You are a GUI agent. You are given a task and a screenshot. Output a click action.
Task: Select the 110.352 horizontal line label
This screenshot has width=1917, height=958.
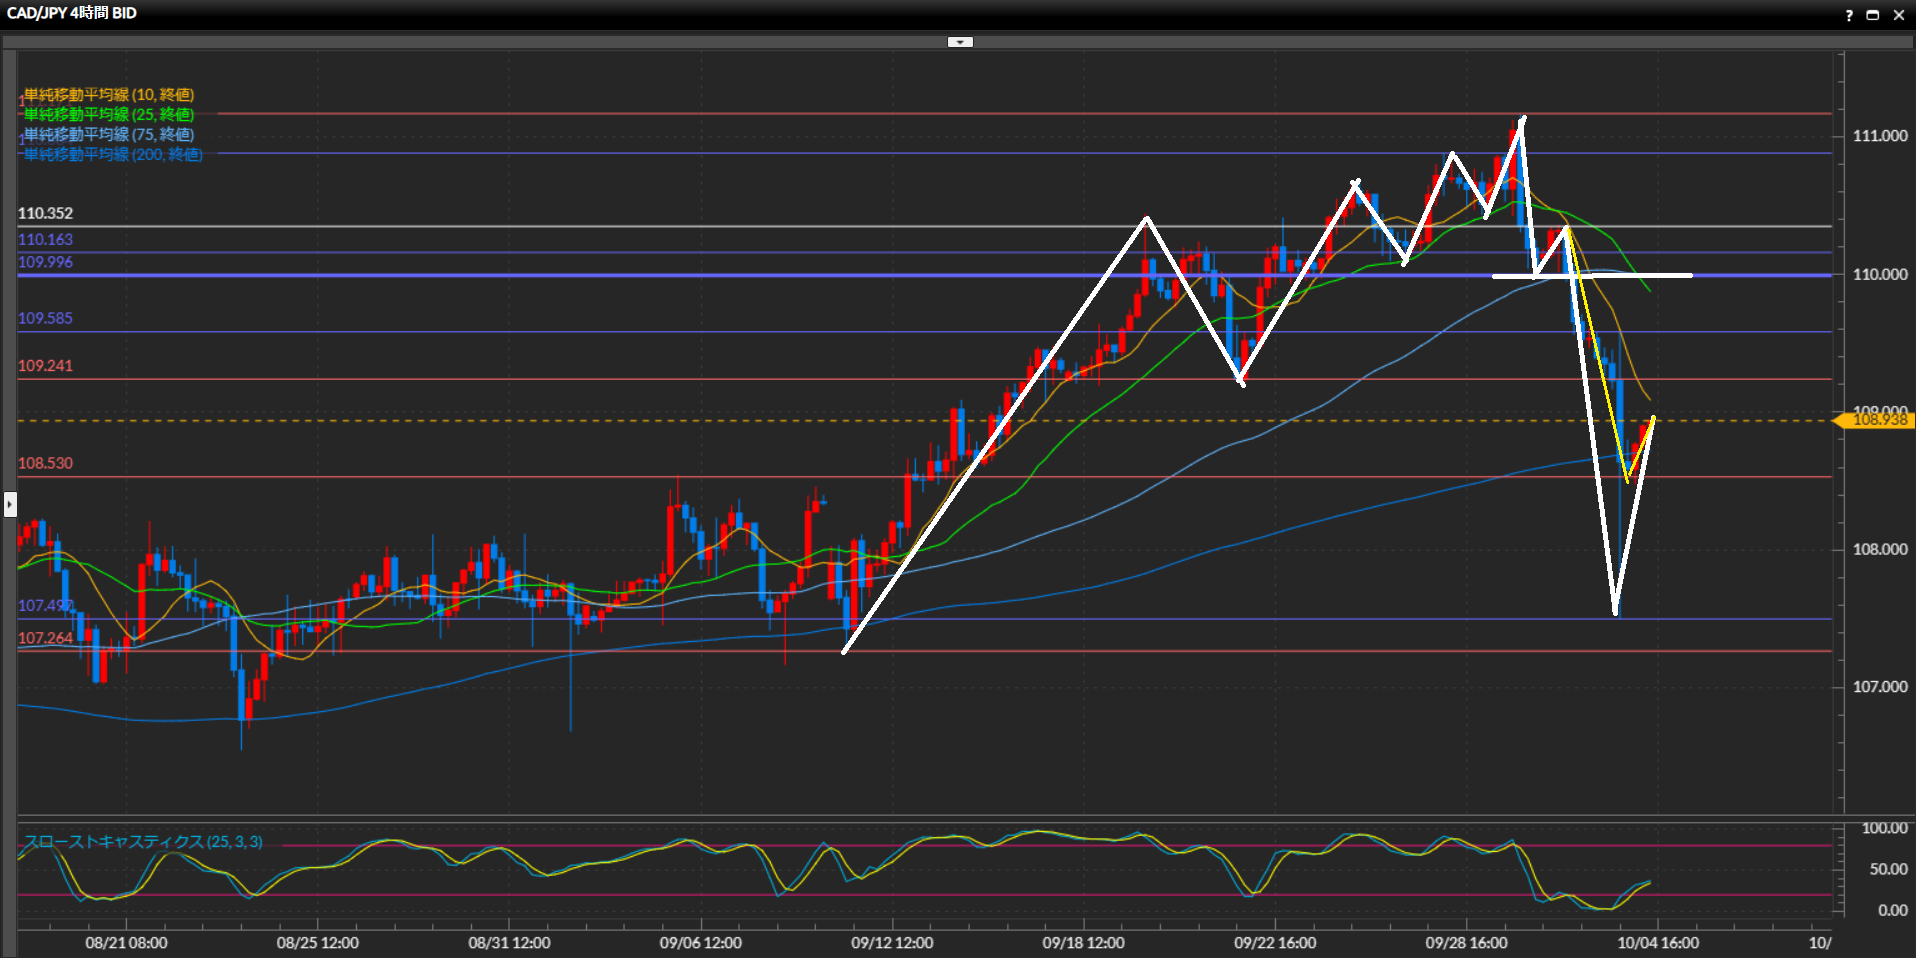(x=46, y=213)
